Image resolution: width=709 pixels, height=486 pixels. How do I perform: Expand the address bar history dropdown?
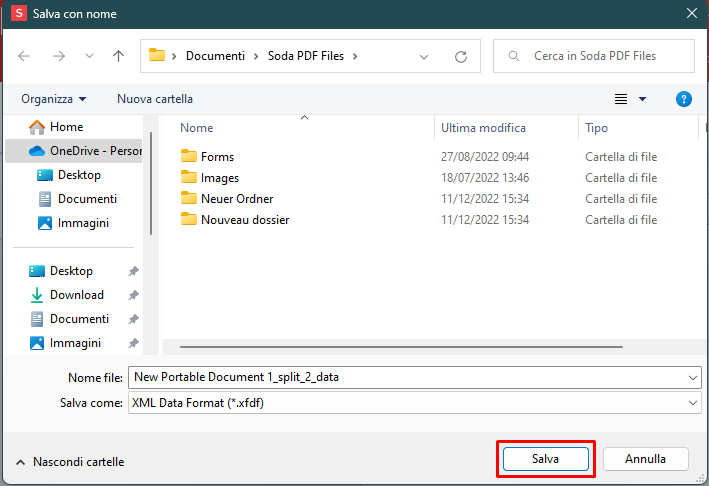click(x=424, y=57)
